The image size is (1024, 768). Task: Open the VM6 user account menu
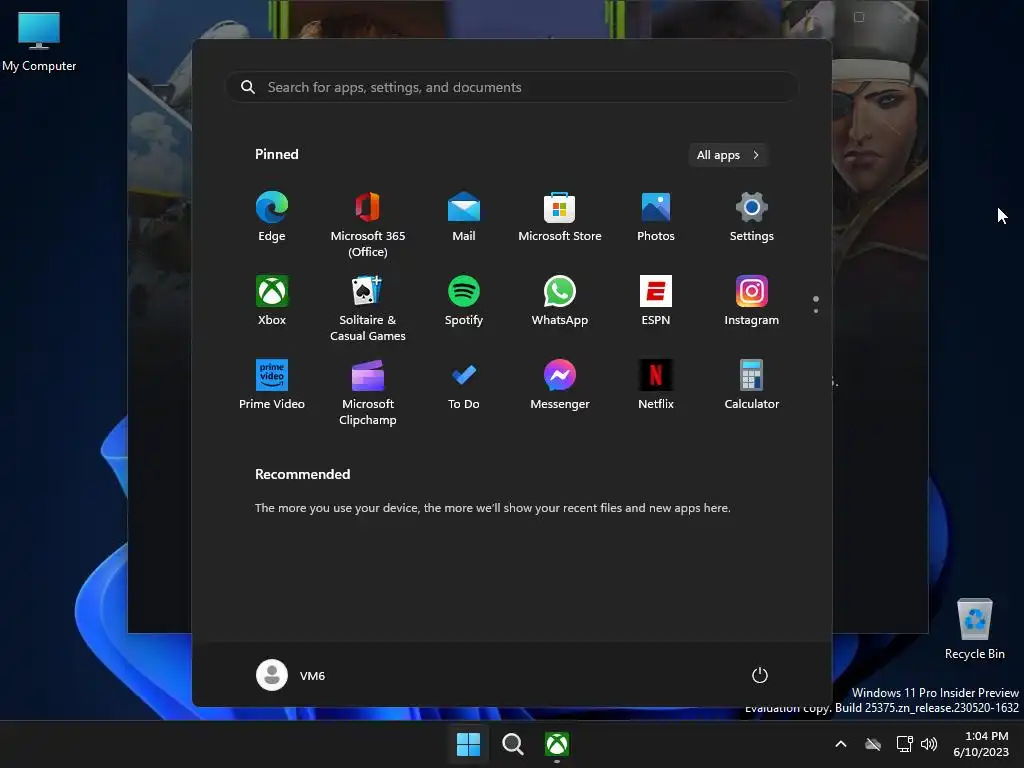[291, 675]
